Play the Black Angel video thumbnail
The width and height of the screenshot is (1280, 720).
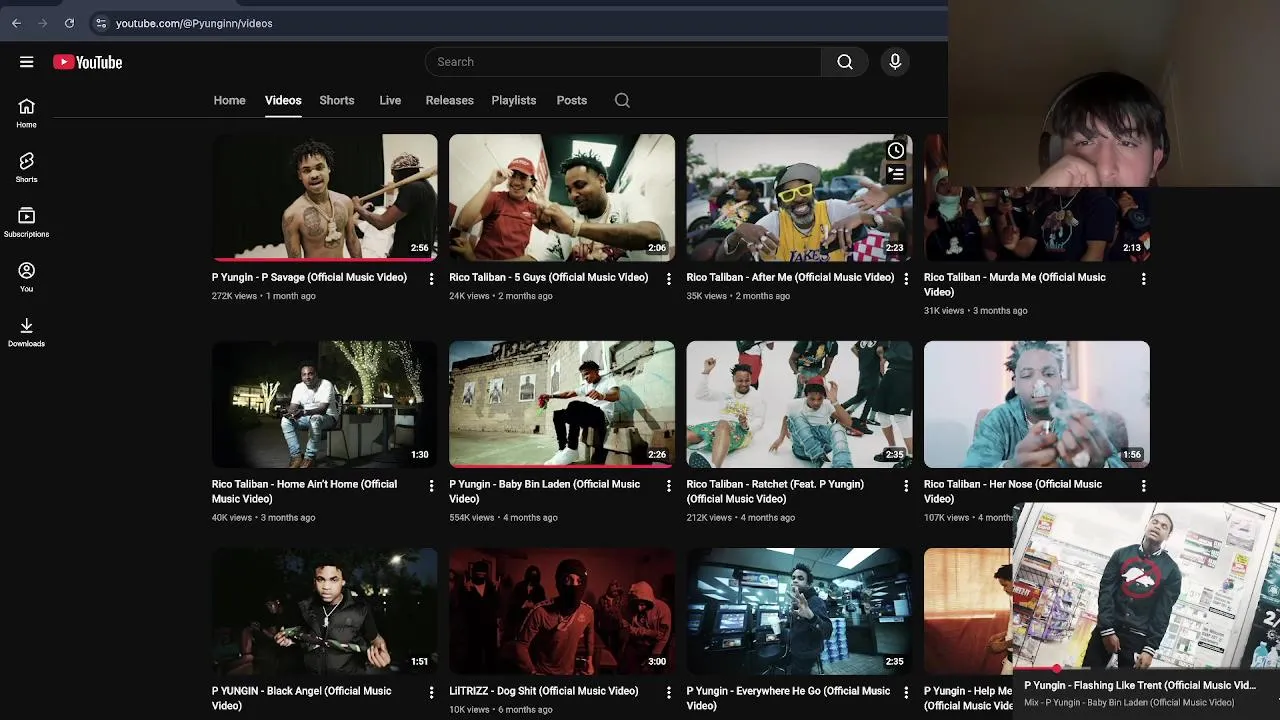325,611
